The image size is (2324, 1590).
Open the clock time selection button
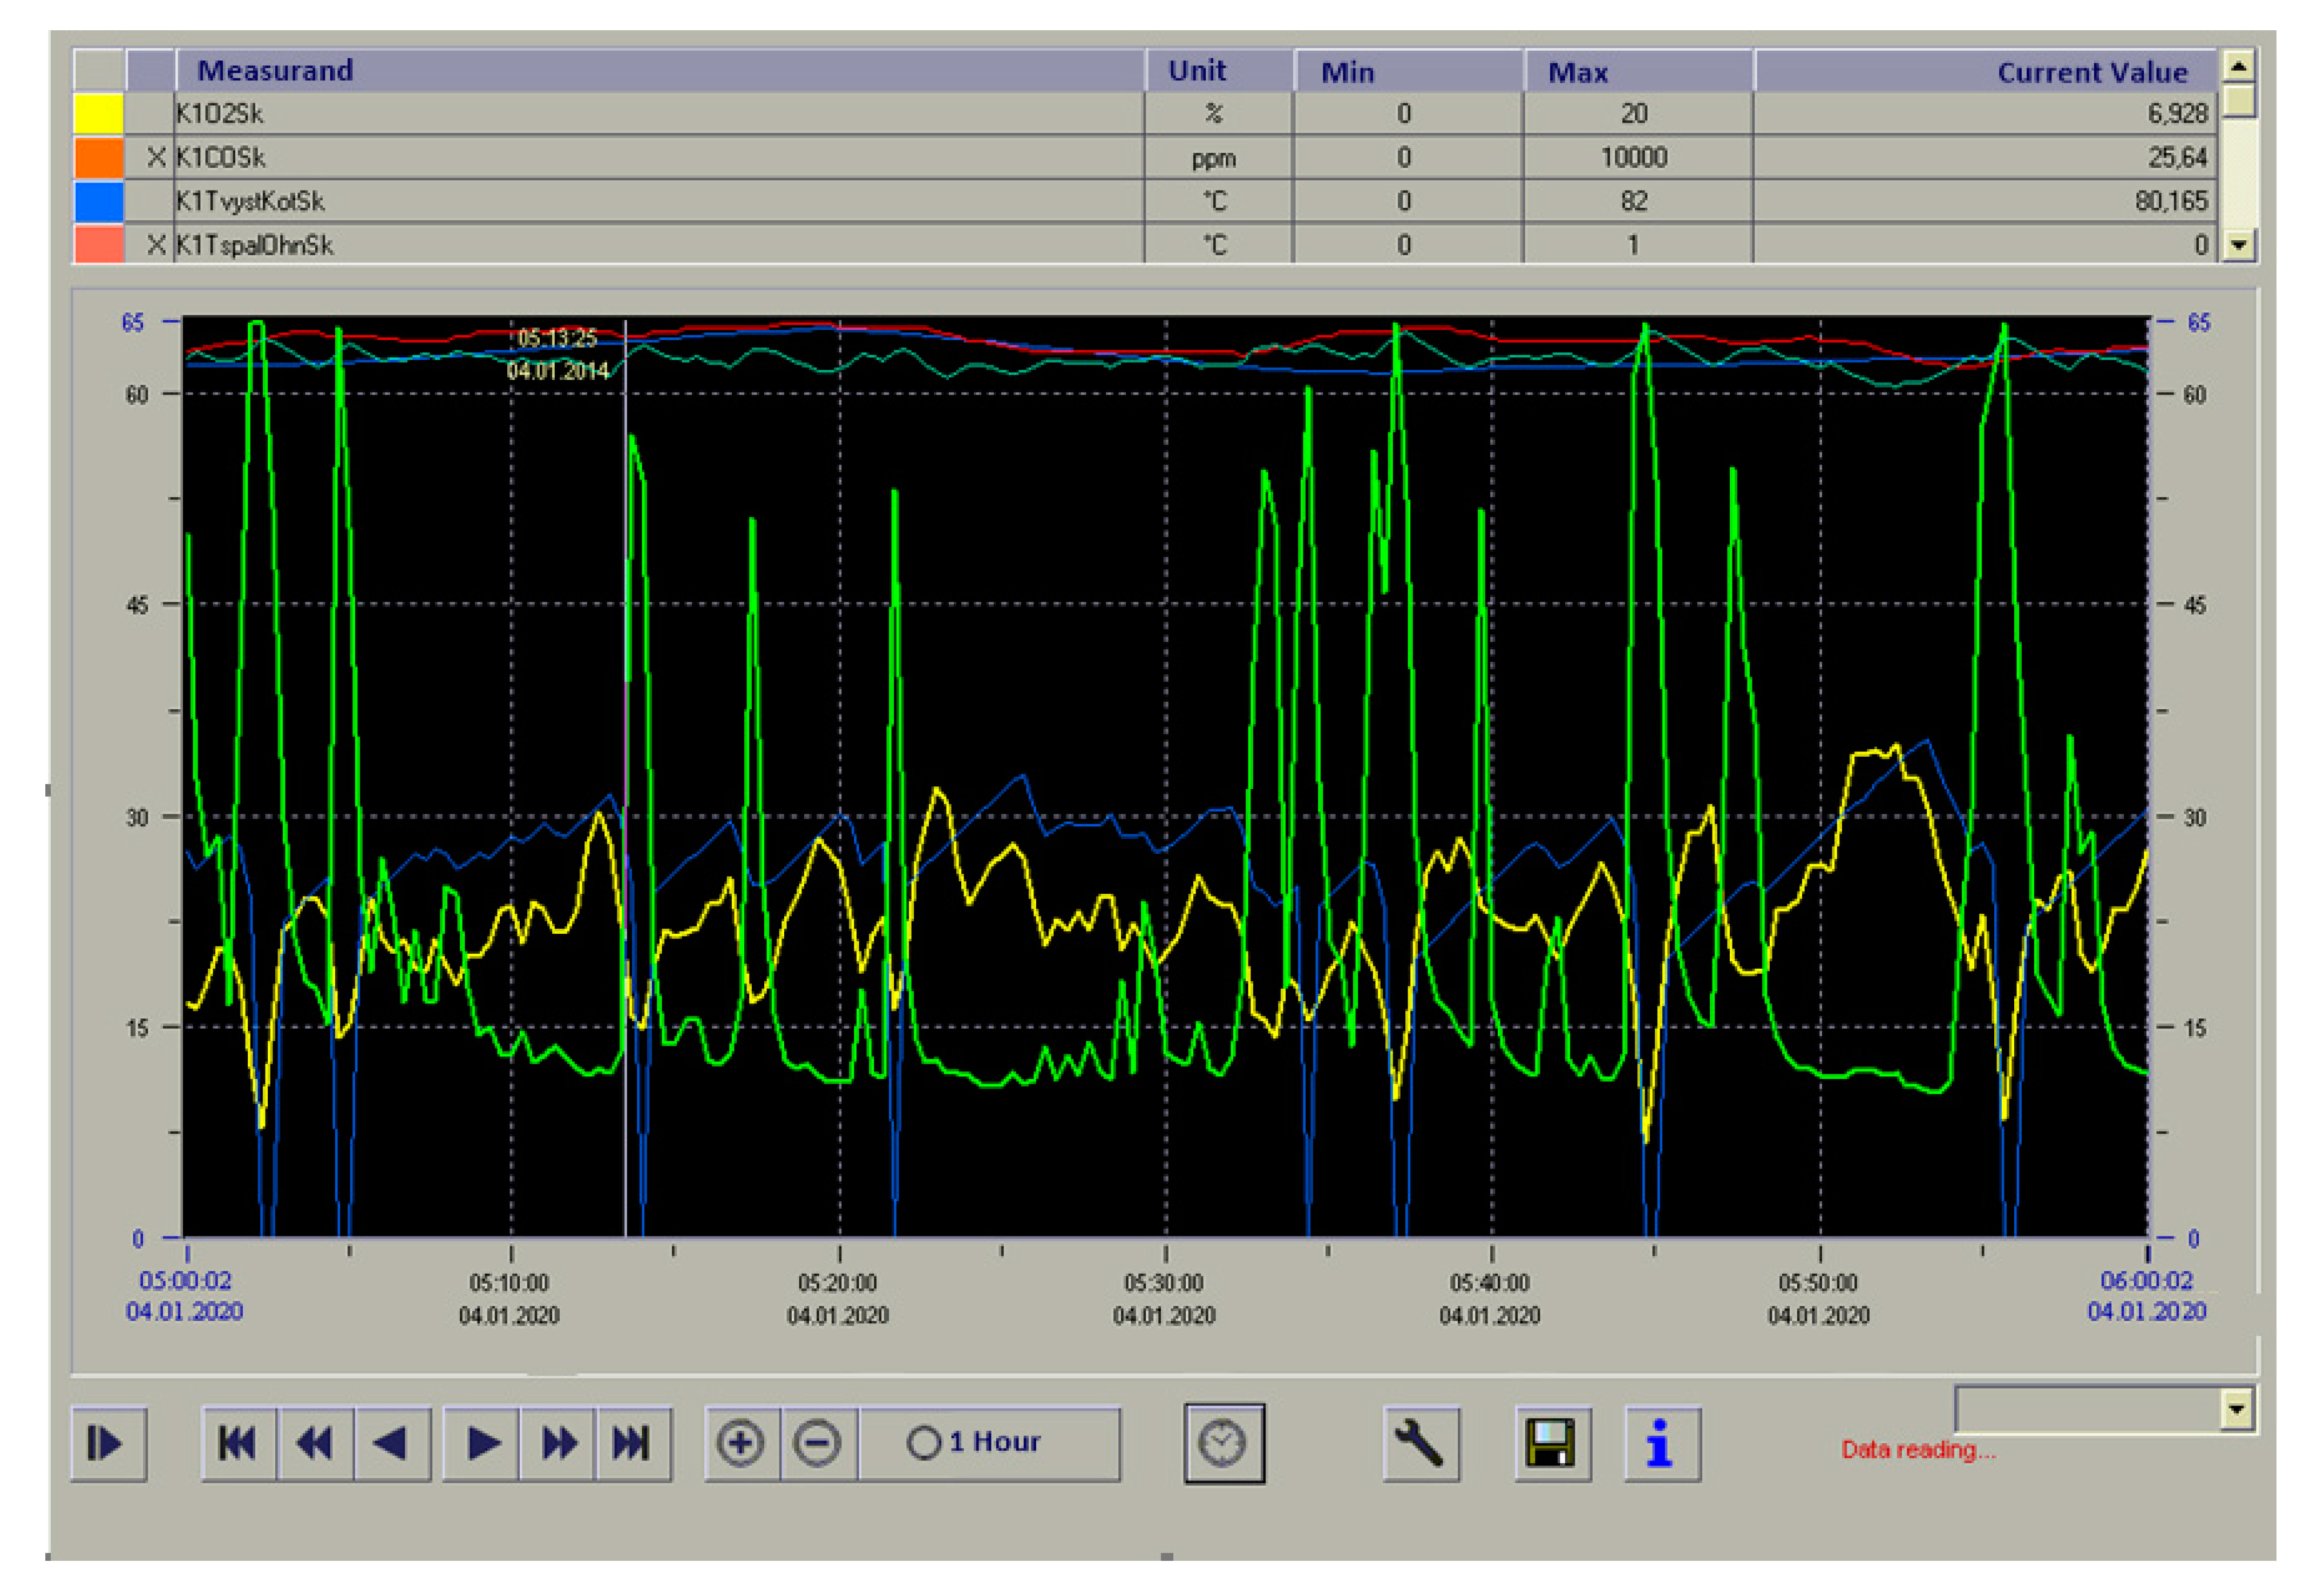[x=1223, y=1443]
